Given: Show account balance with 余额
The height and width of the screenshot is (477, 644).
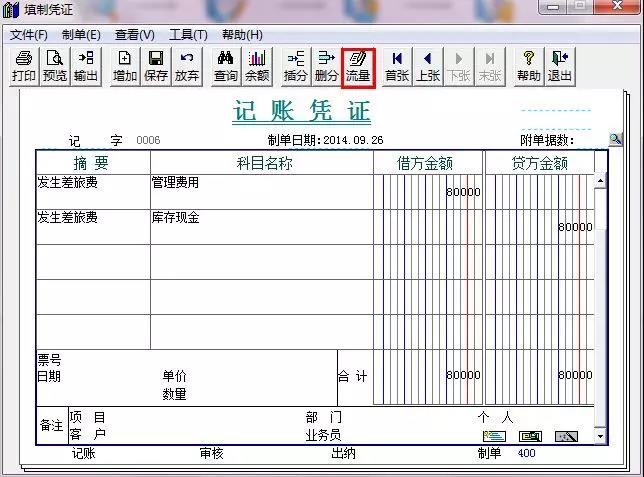Looking at the screenshot, I should point(257,67).
